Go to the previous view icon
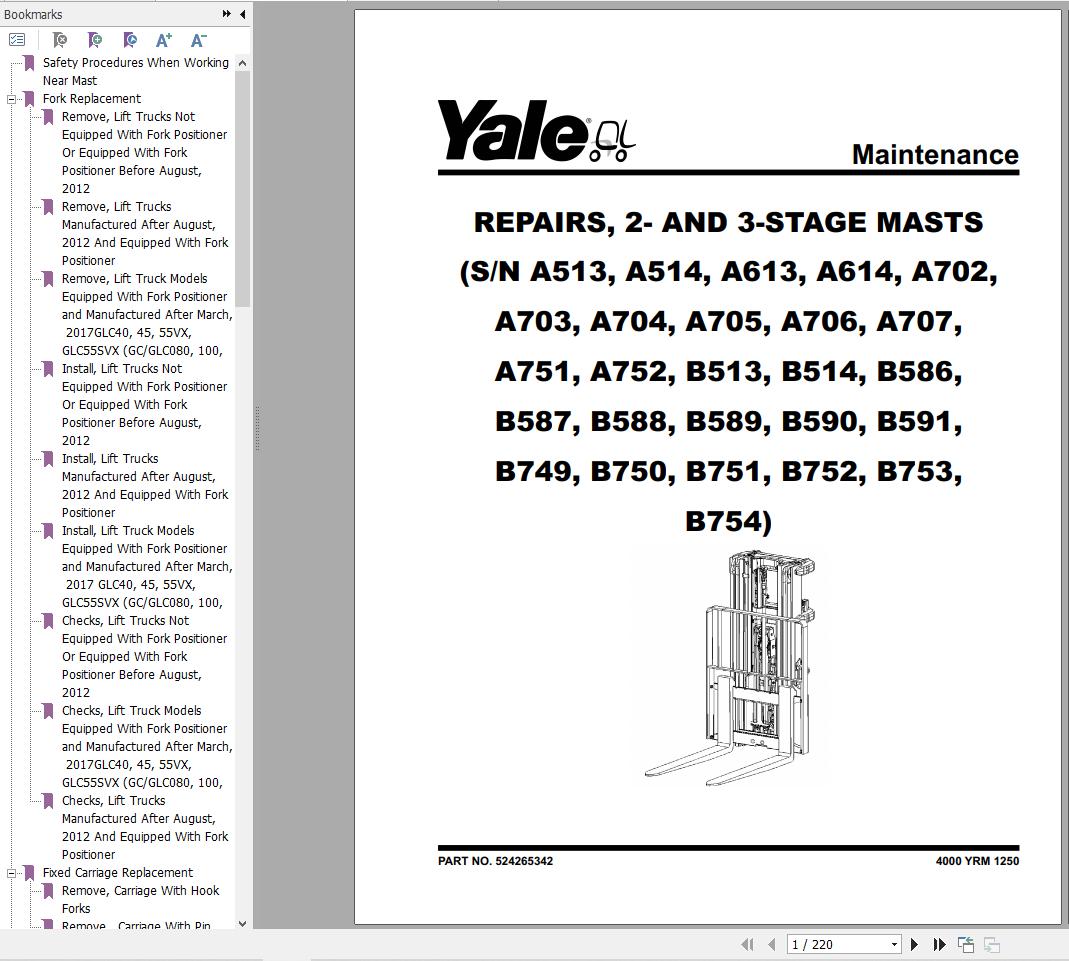Viewport: 1069px width, 961px height. point(966,944)
